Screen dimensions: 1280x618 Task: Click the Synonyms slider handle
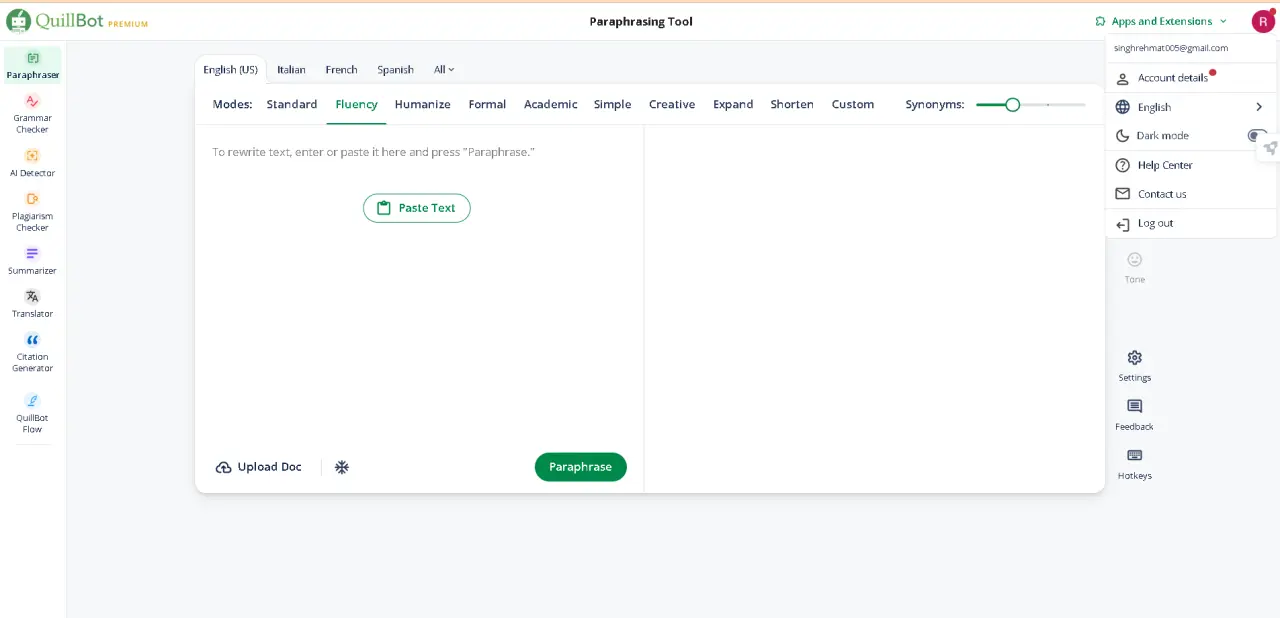click(1012, 104)
